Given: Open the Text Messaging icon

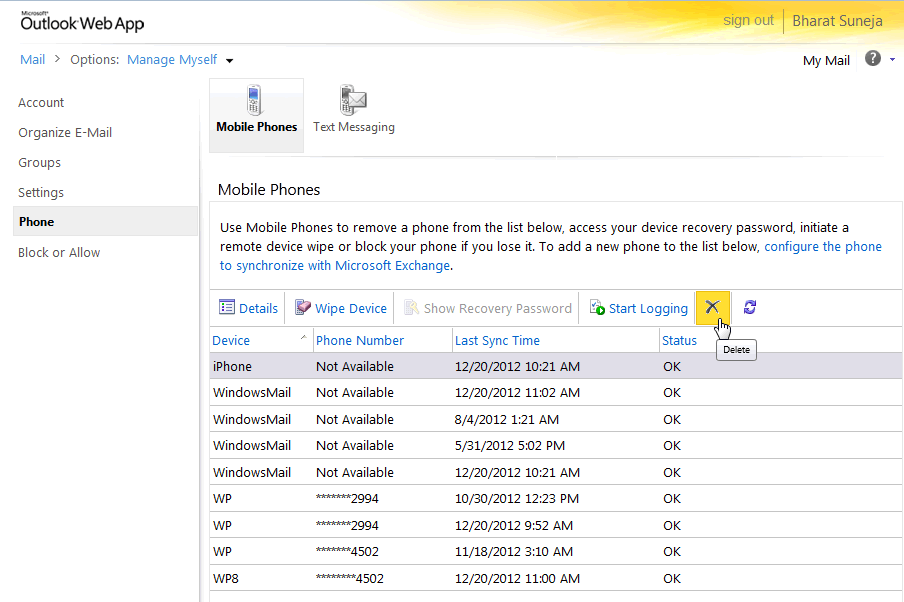Looking at the screenshot, I should [x=353, y=100].
